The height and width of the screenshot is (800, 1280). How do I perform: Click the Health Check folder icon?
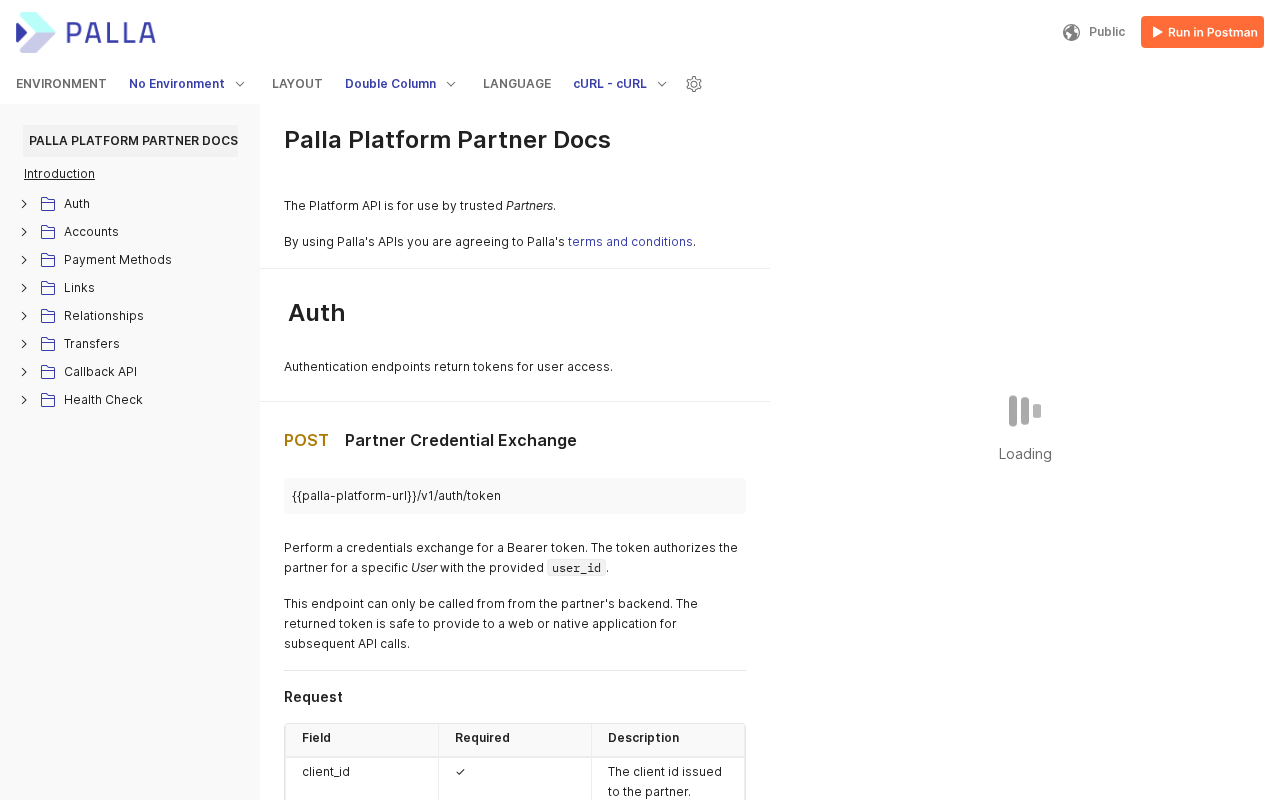point(48,400)
